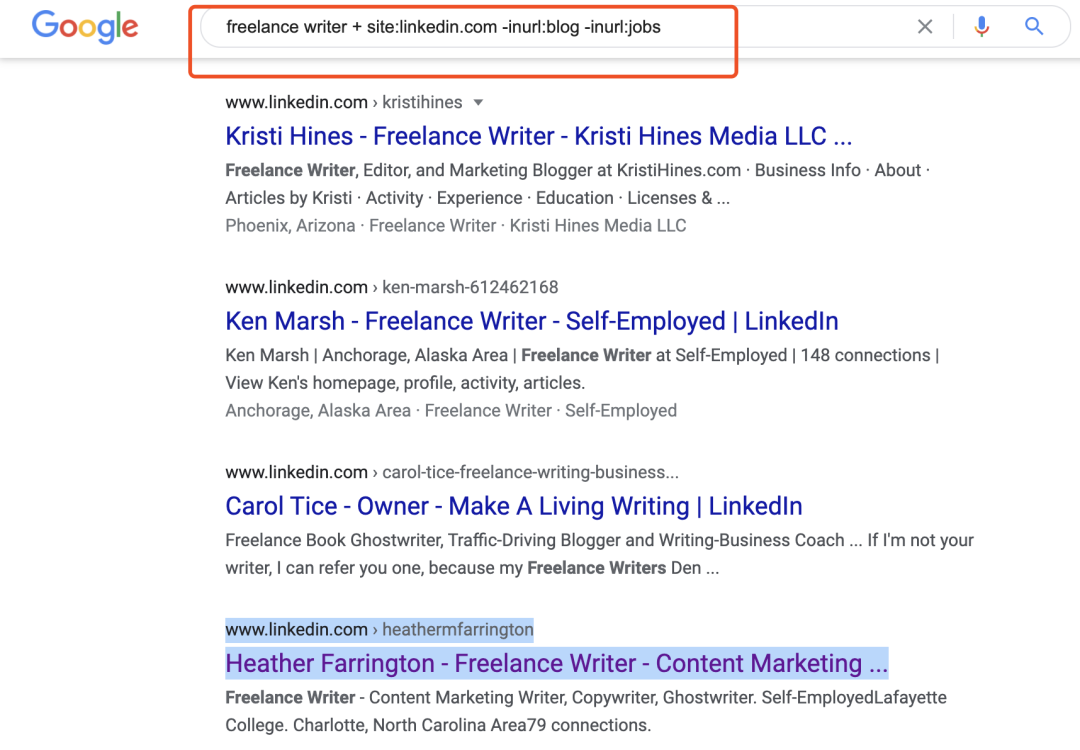This screenshot has height=750, width=1080.
Task: Click the ken-marsh-612462168 URL breadcrumb
Action: (470, 287)
